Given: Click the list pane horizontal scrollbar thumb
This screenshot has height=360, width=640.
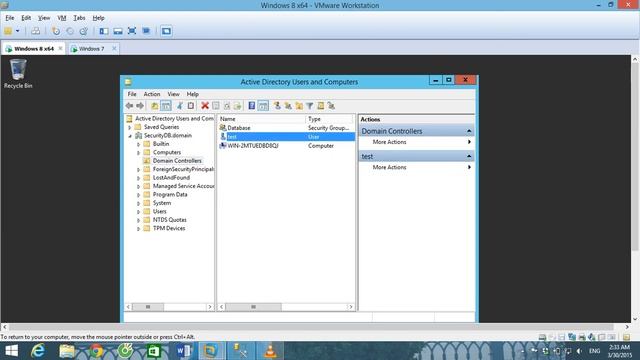Looking at the screenshot, I should (x=253, y=307).
